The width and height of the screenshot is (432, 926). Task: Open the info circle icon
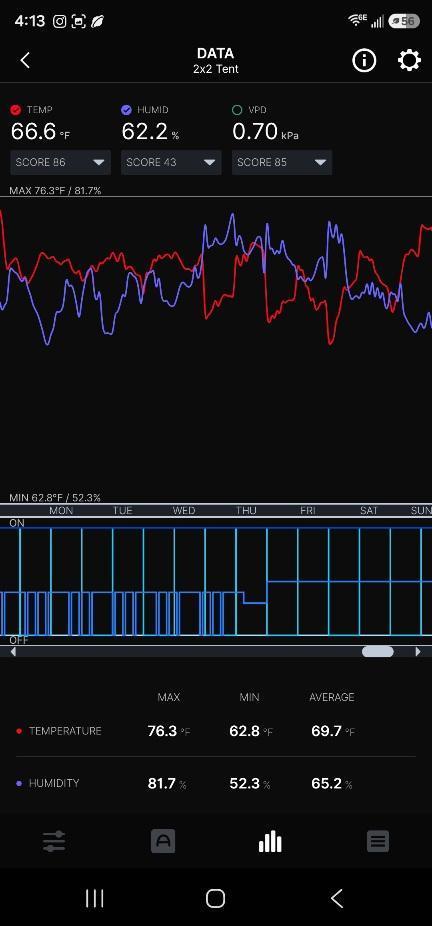pyautogui.click(x=364, y=60)
